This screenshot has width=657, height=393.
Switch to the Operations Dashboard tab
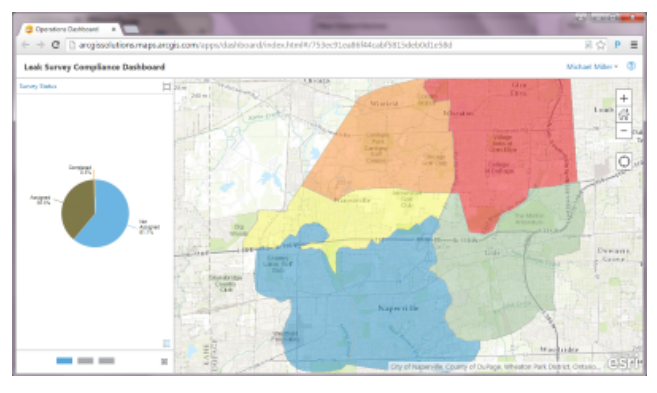(x=67, y=29)
